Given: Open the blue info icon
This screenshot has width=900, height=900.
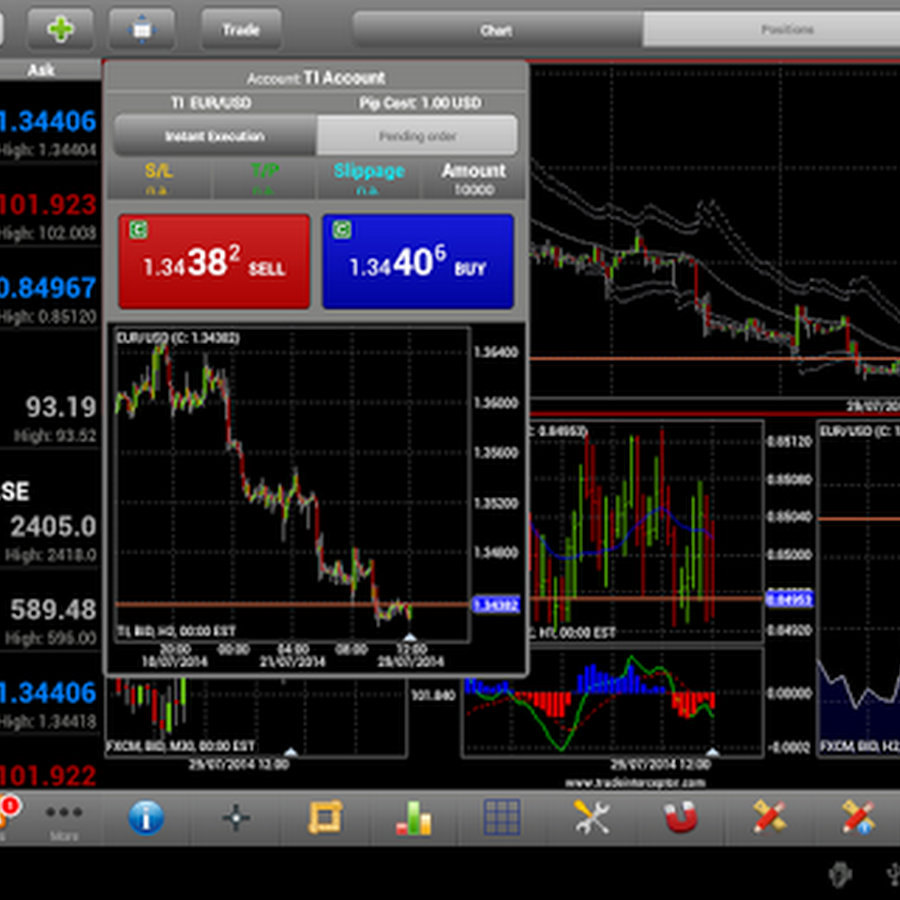Looking at the screenshot, I should pyautogui.click(x=146, y=817).
